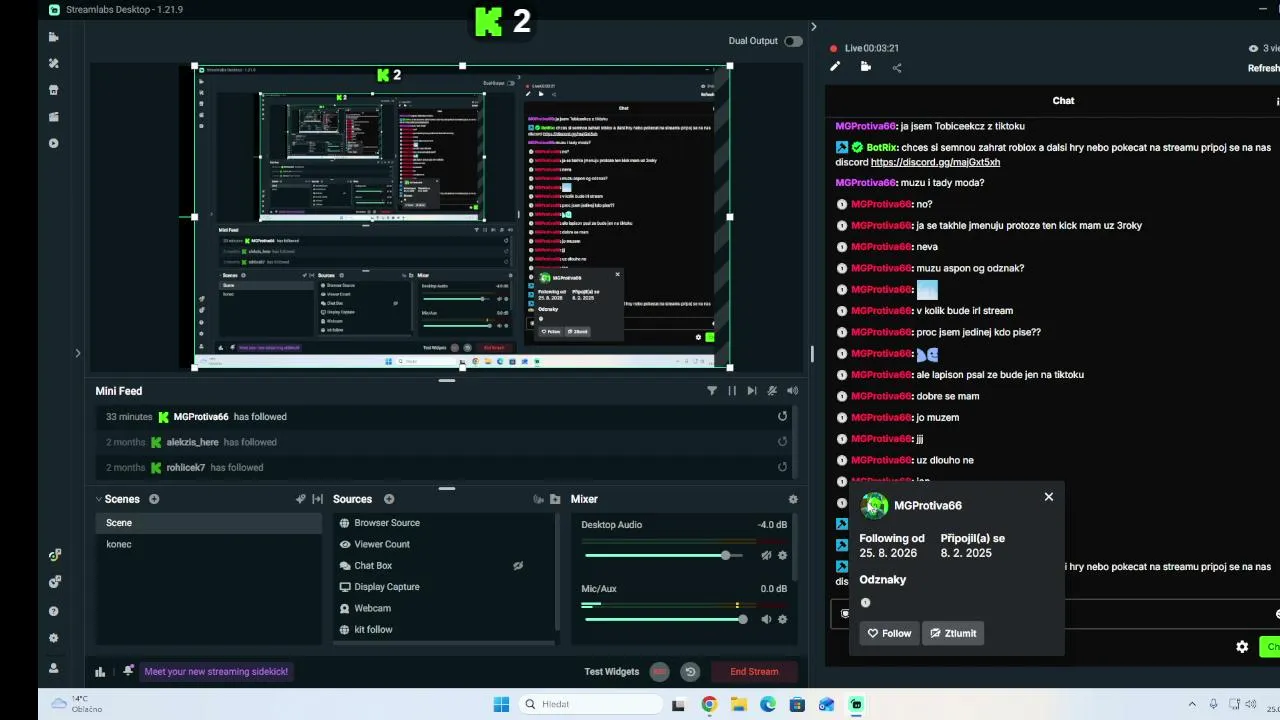Replay the rohlicek7 follow alert
Viewport: 1280px width, 720px height.
782,466
